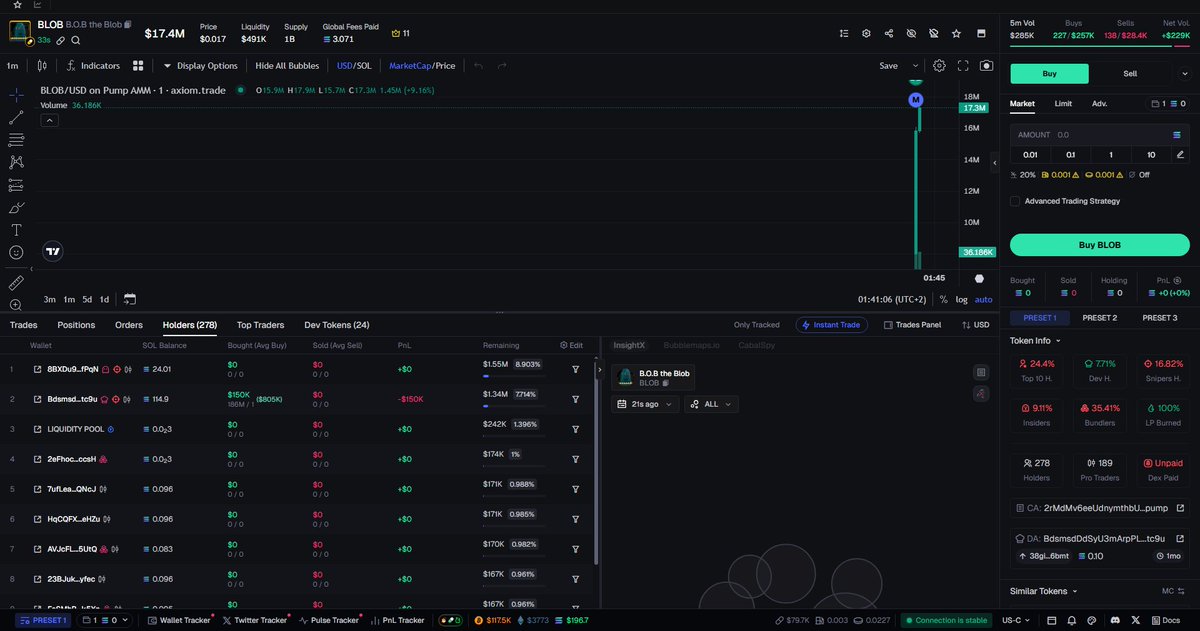The image size is (1200, 631).
Task: Enable Advanced Trading Strategy checkbox
Action: tap(1015, 201)
